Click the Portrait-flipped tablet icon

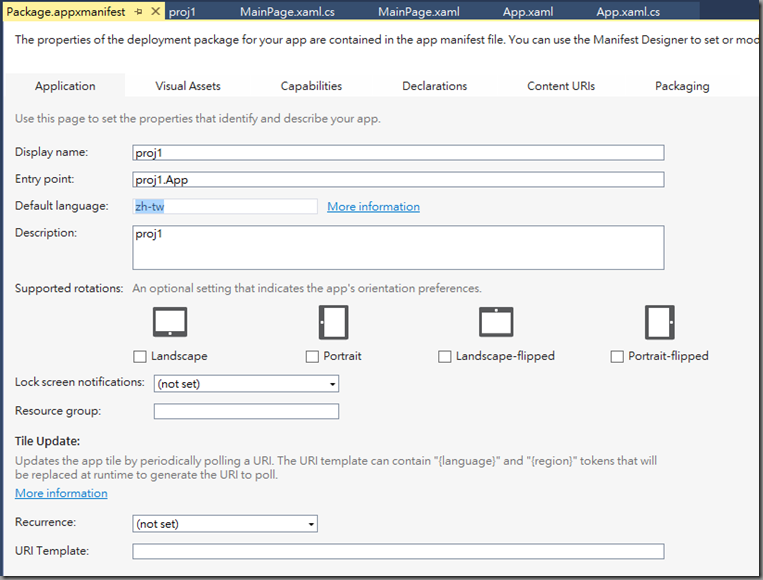coord(659,322)
